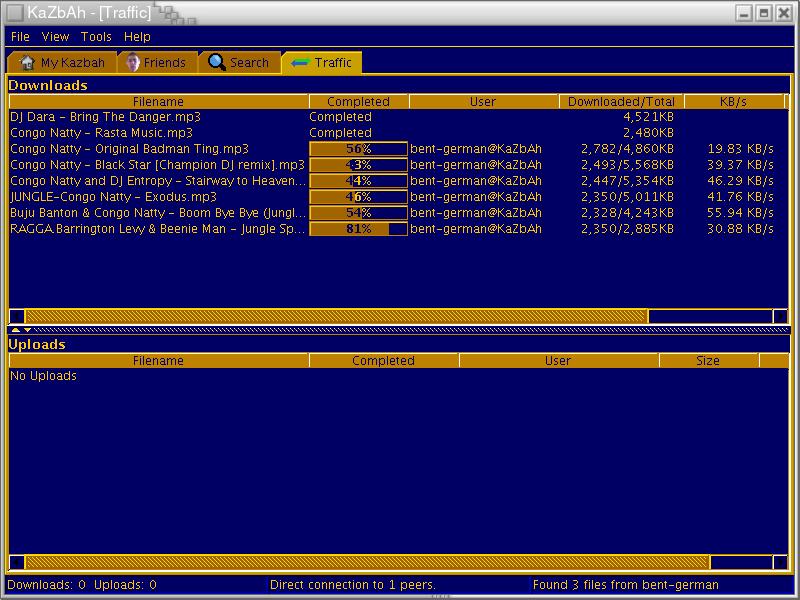Viewport: 800px width, 600px height.
Task: Maximize the KaZbAh window
Action: pos(764,13)
